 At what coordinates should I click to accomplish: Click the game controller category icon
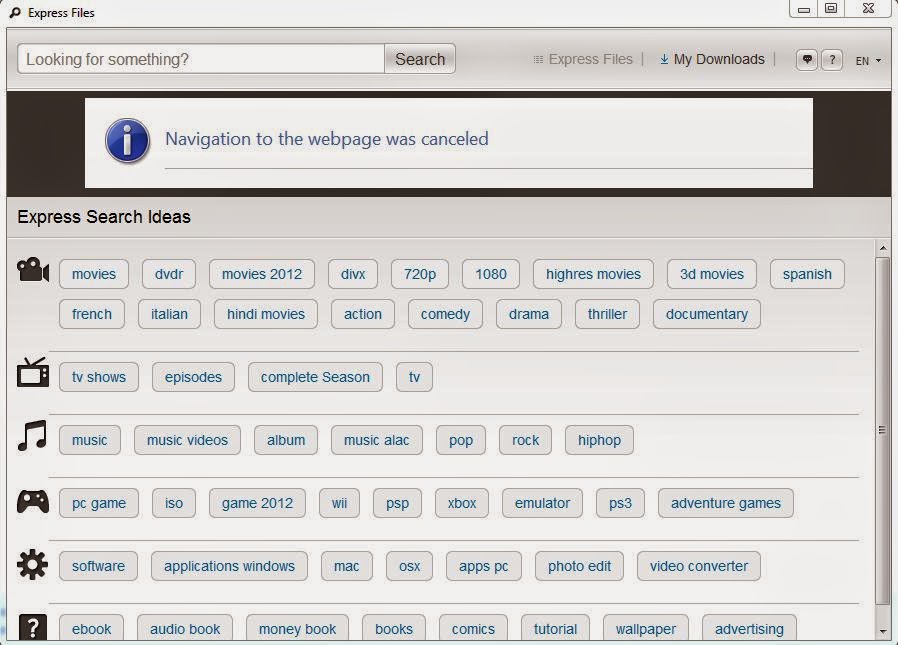tap(32, 502)
